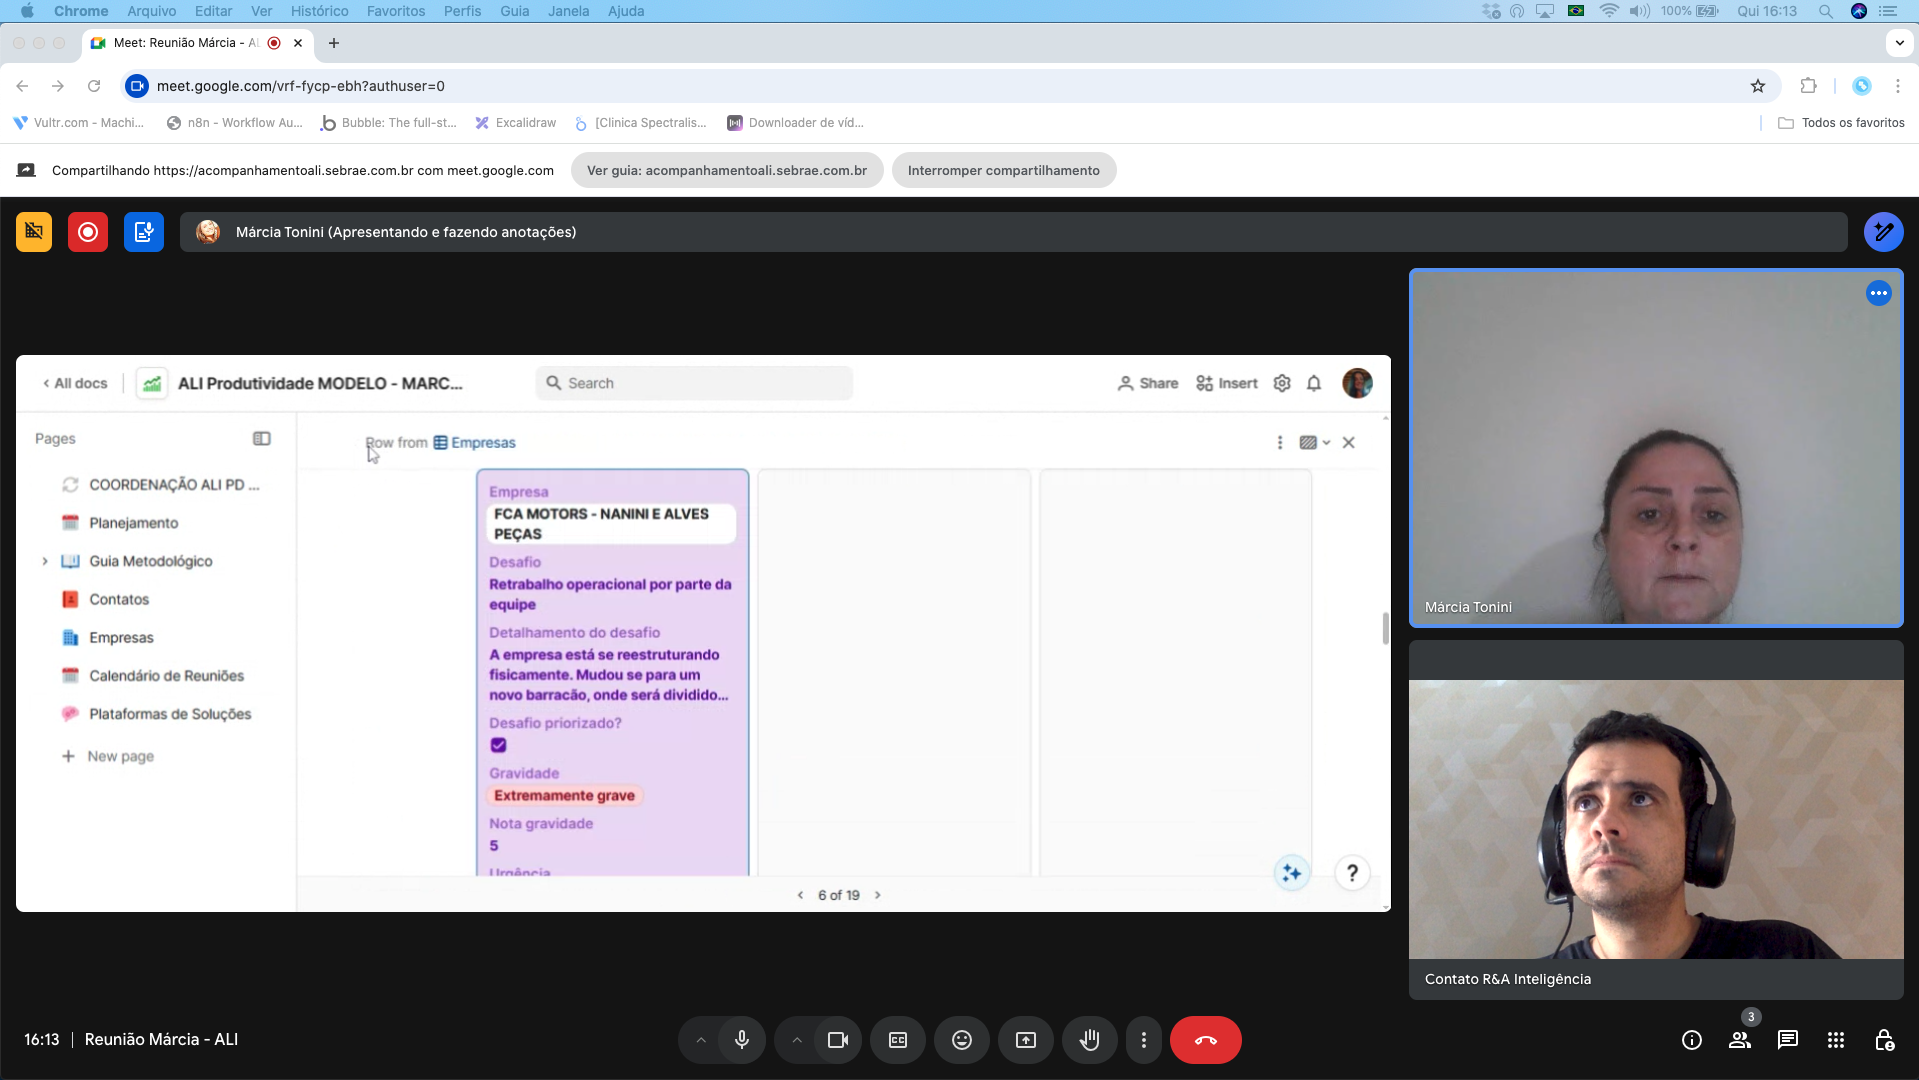Expand microphone audio settings arrow
This screenshot has width=1919, height=1080.
pos(701,1040)
